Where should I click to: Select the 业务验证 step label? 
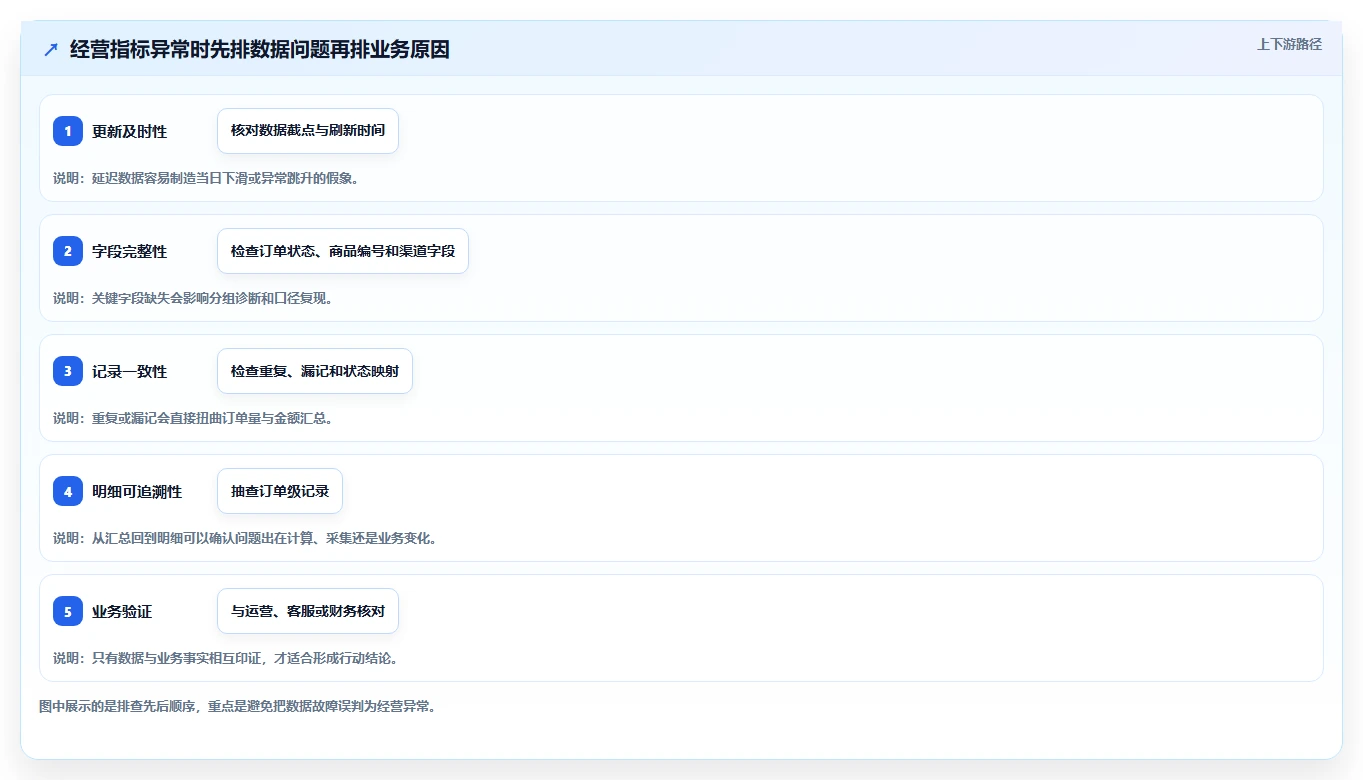(122, 611)
